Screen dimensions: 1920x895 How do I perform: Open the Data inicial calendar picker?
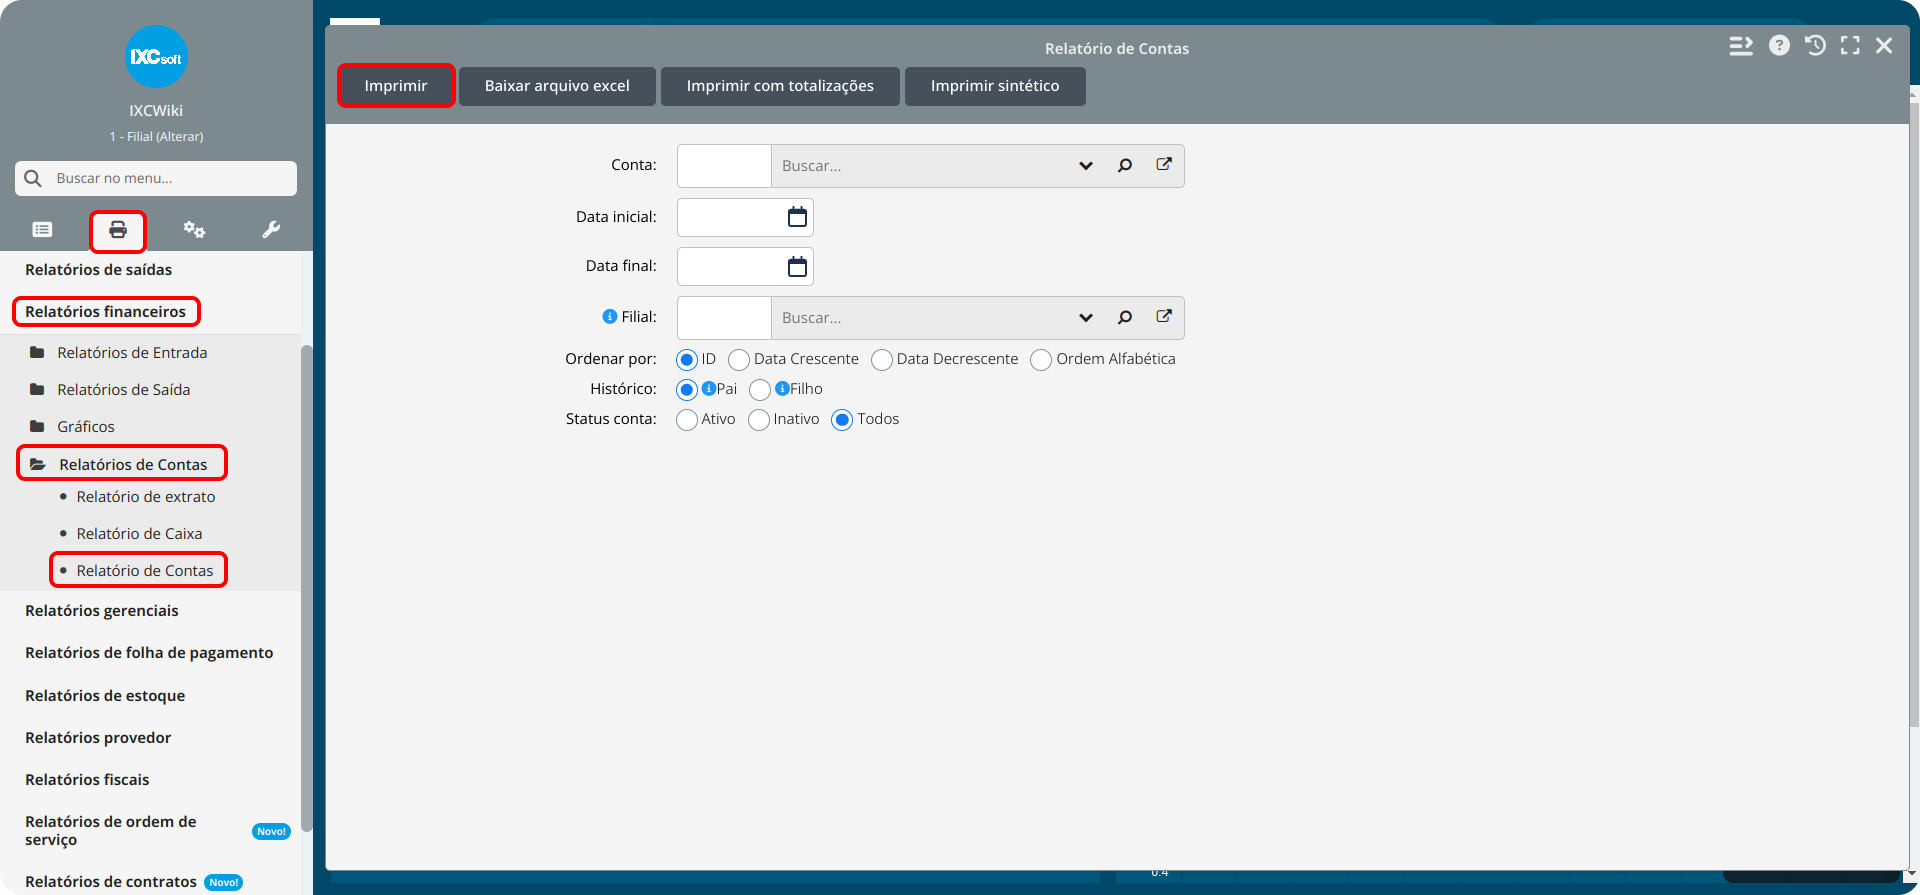click(x=797, y=217)
